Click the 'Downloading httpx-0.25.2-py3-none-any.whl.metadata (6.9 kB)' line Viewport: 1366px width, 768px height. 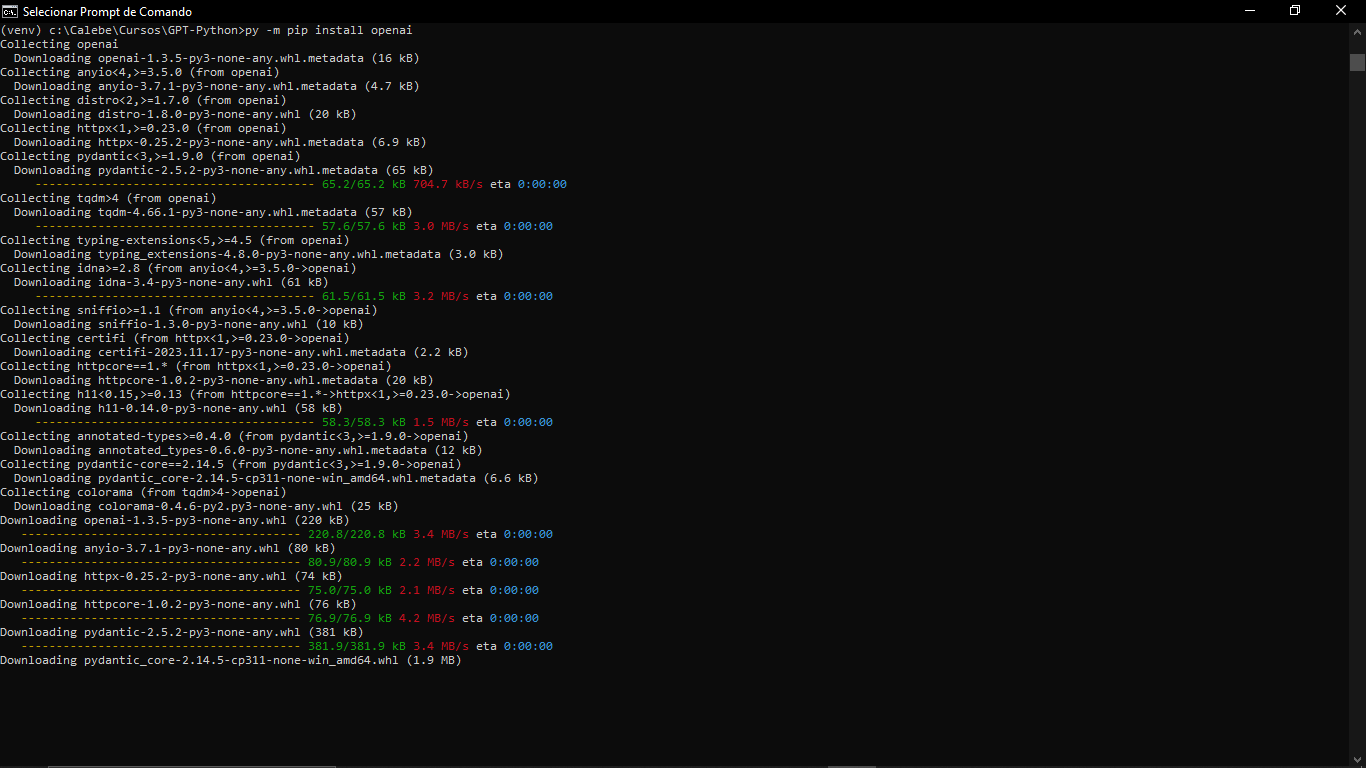(220, 142)
